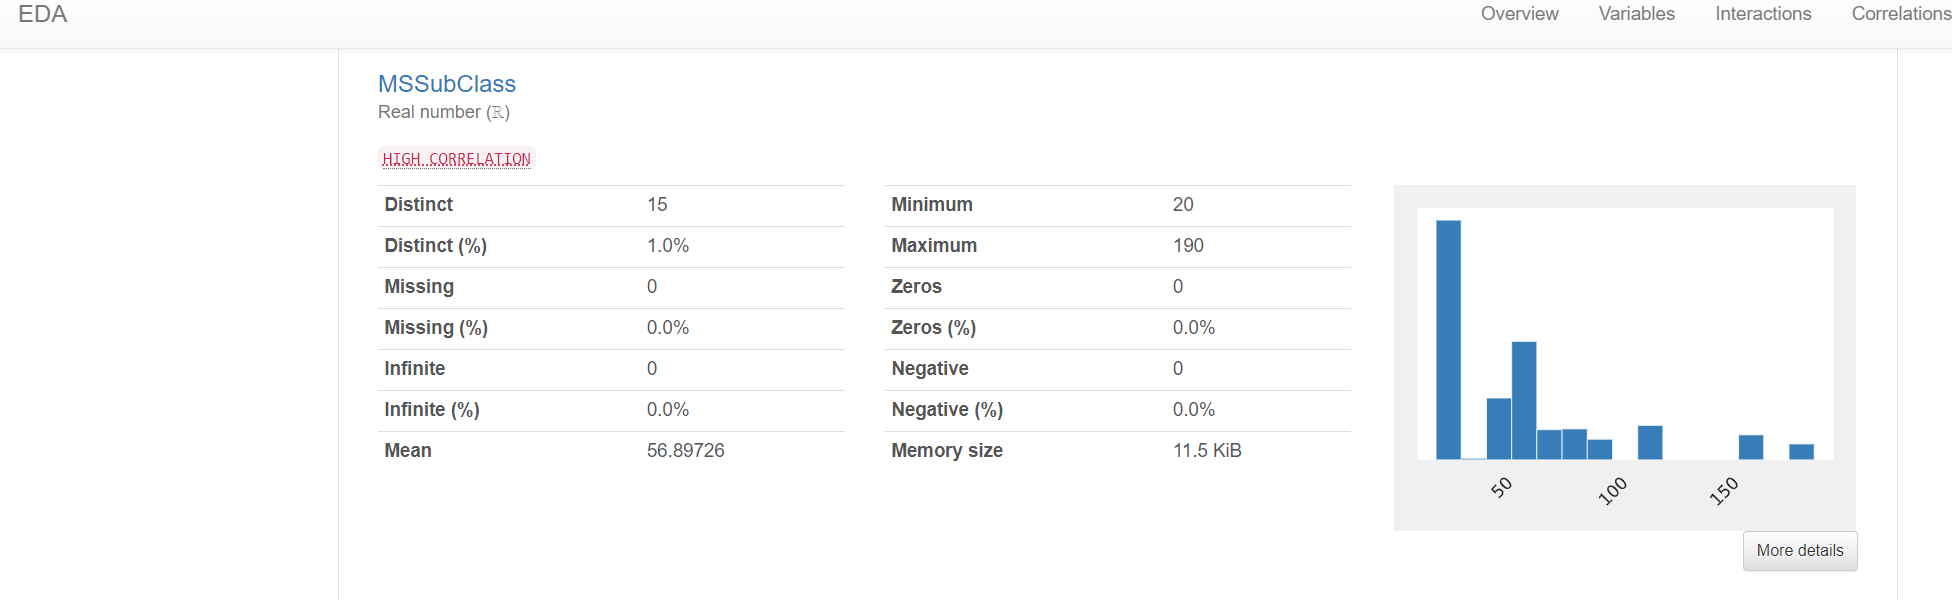Click the 100 label on histogram axis
The height and width of the screenshot is (600, 1952).
click(x=1612, y=491)
